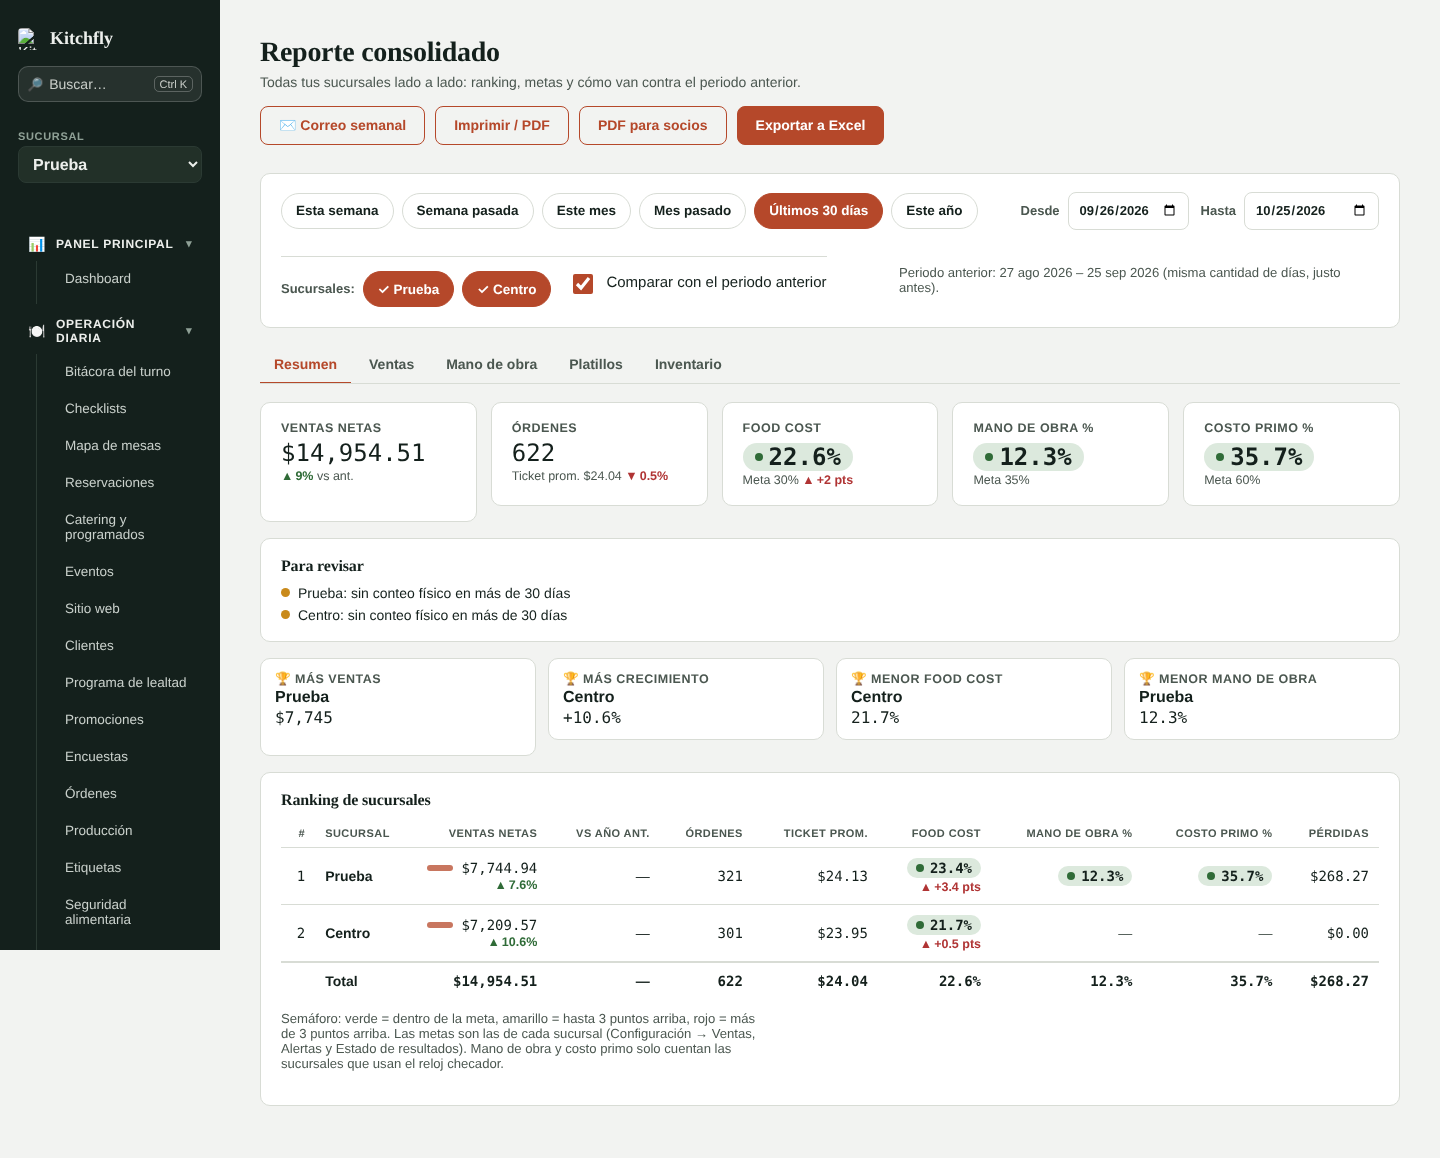Click Centro row name in ranking table

pyautogui.click(x=348, y=933)
